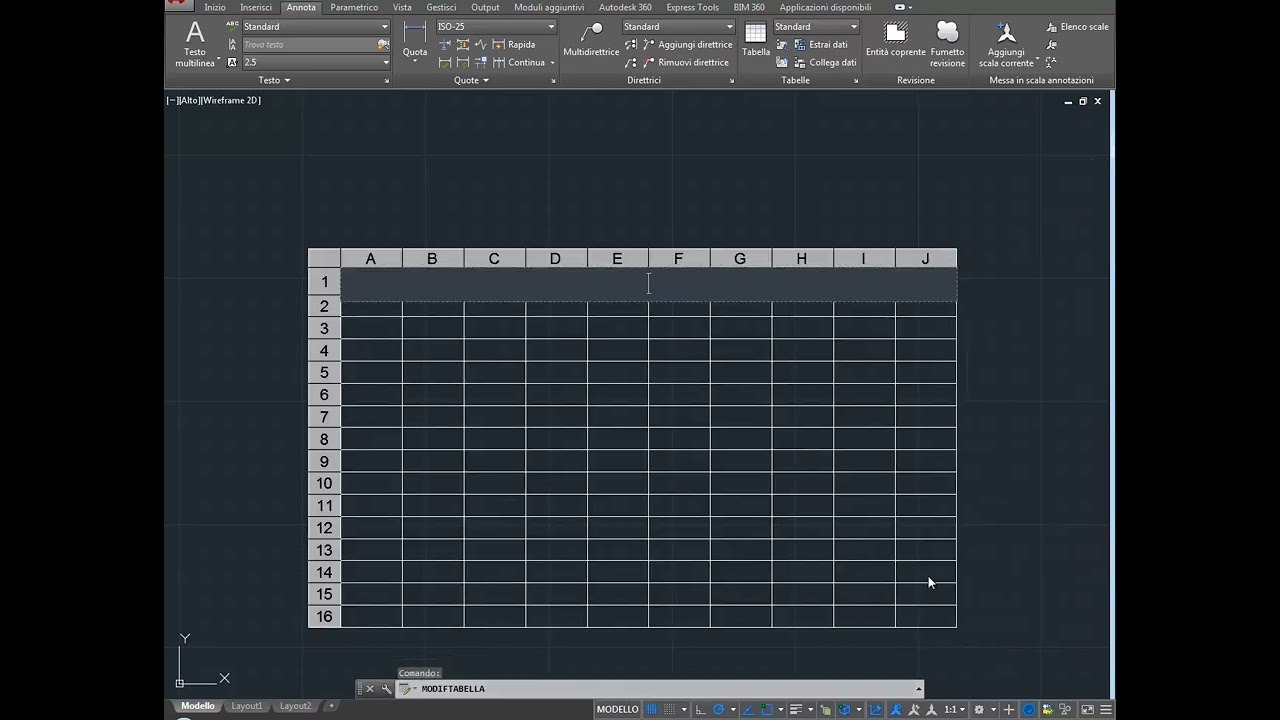The image size is (1280, 720).
Task: Click the viewport label [-][Alto][Wireframe 2D]
Action: tap(213, 100)
